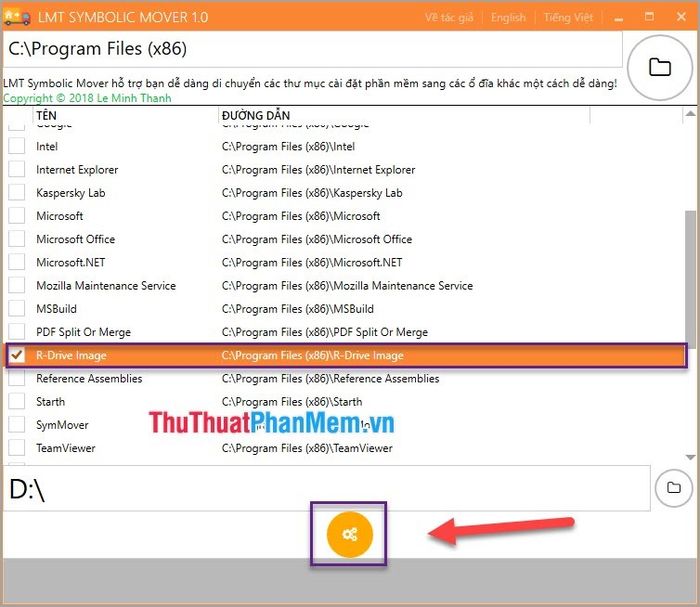The height and width of the screenshot is (607, 700).
Task: Select the 'Reference Assemblies' name
Action: (89, 378)
